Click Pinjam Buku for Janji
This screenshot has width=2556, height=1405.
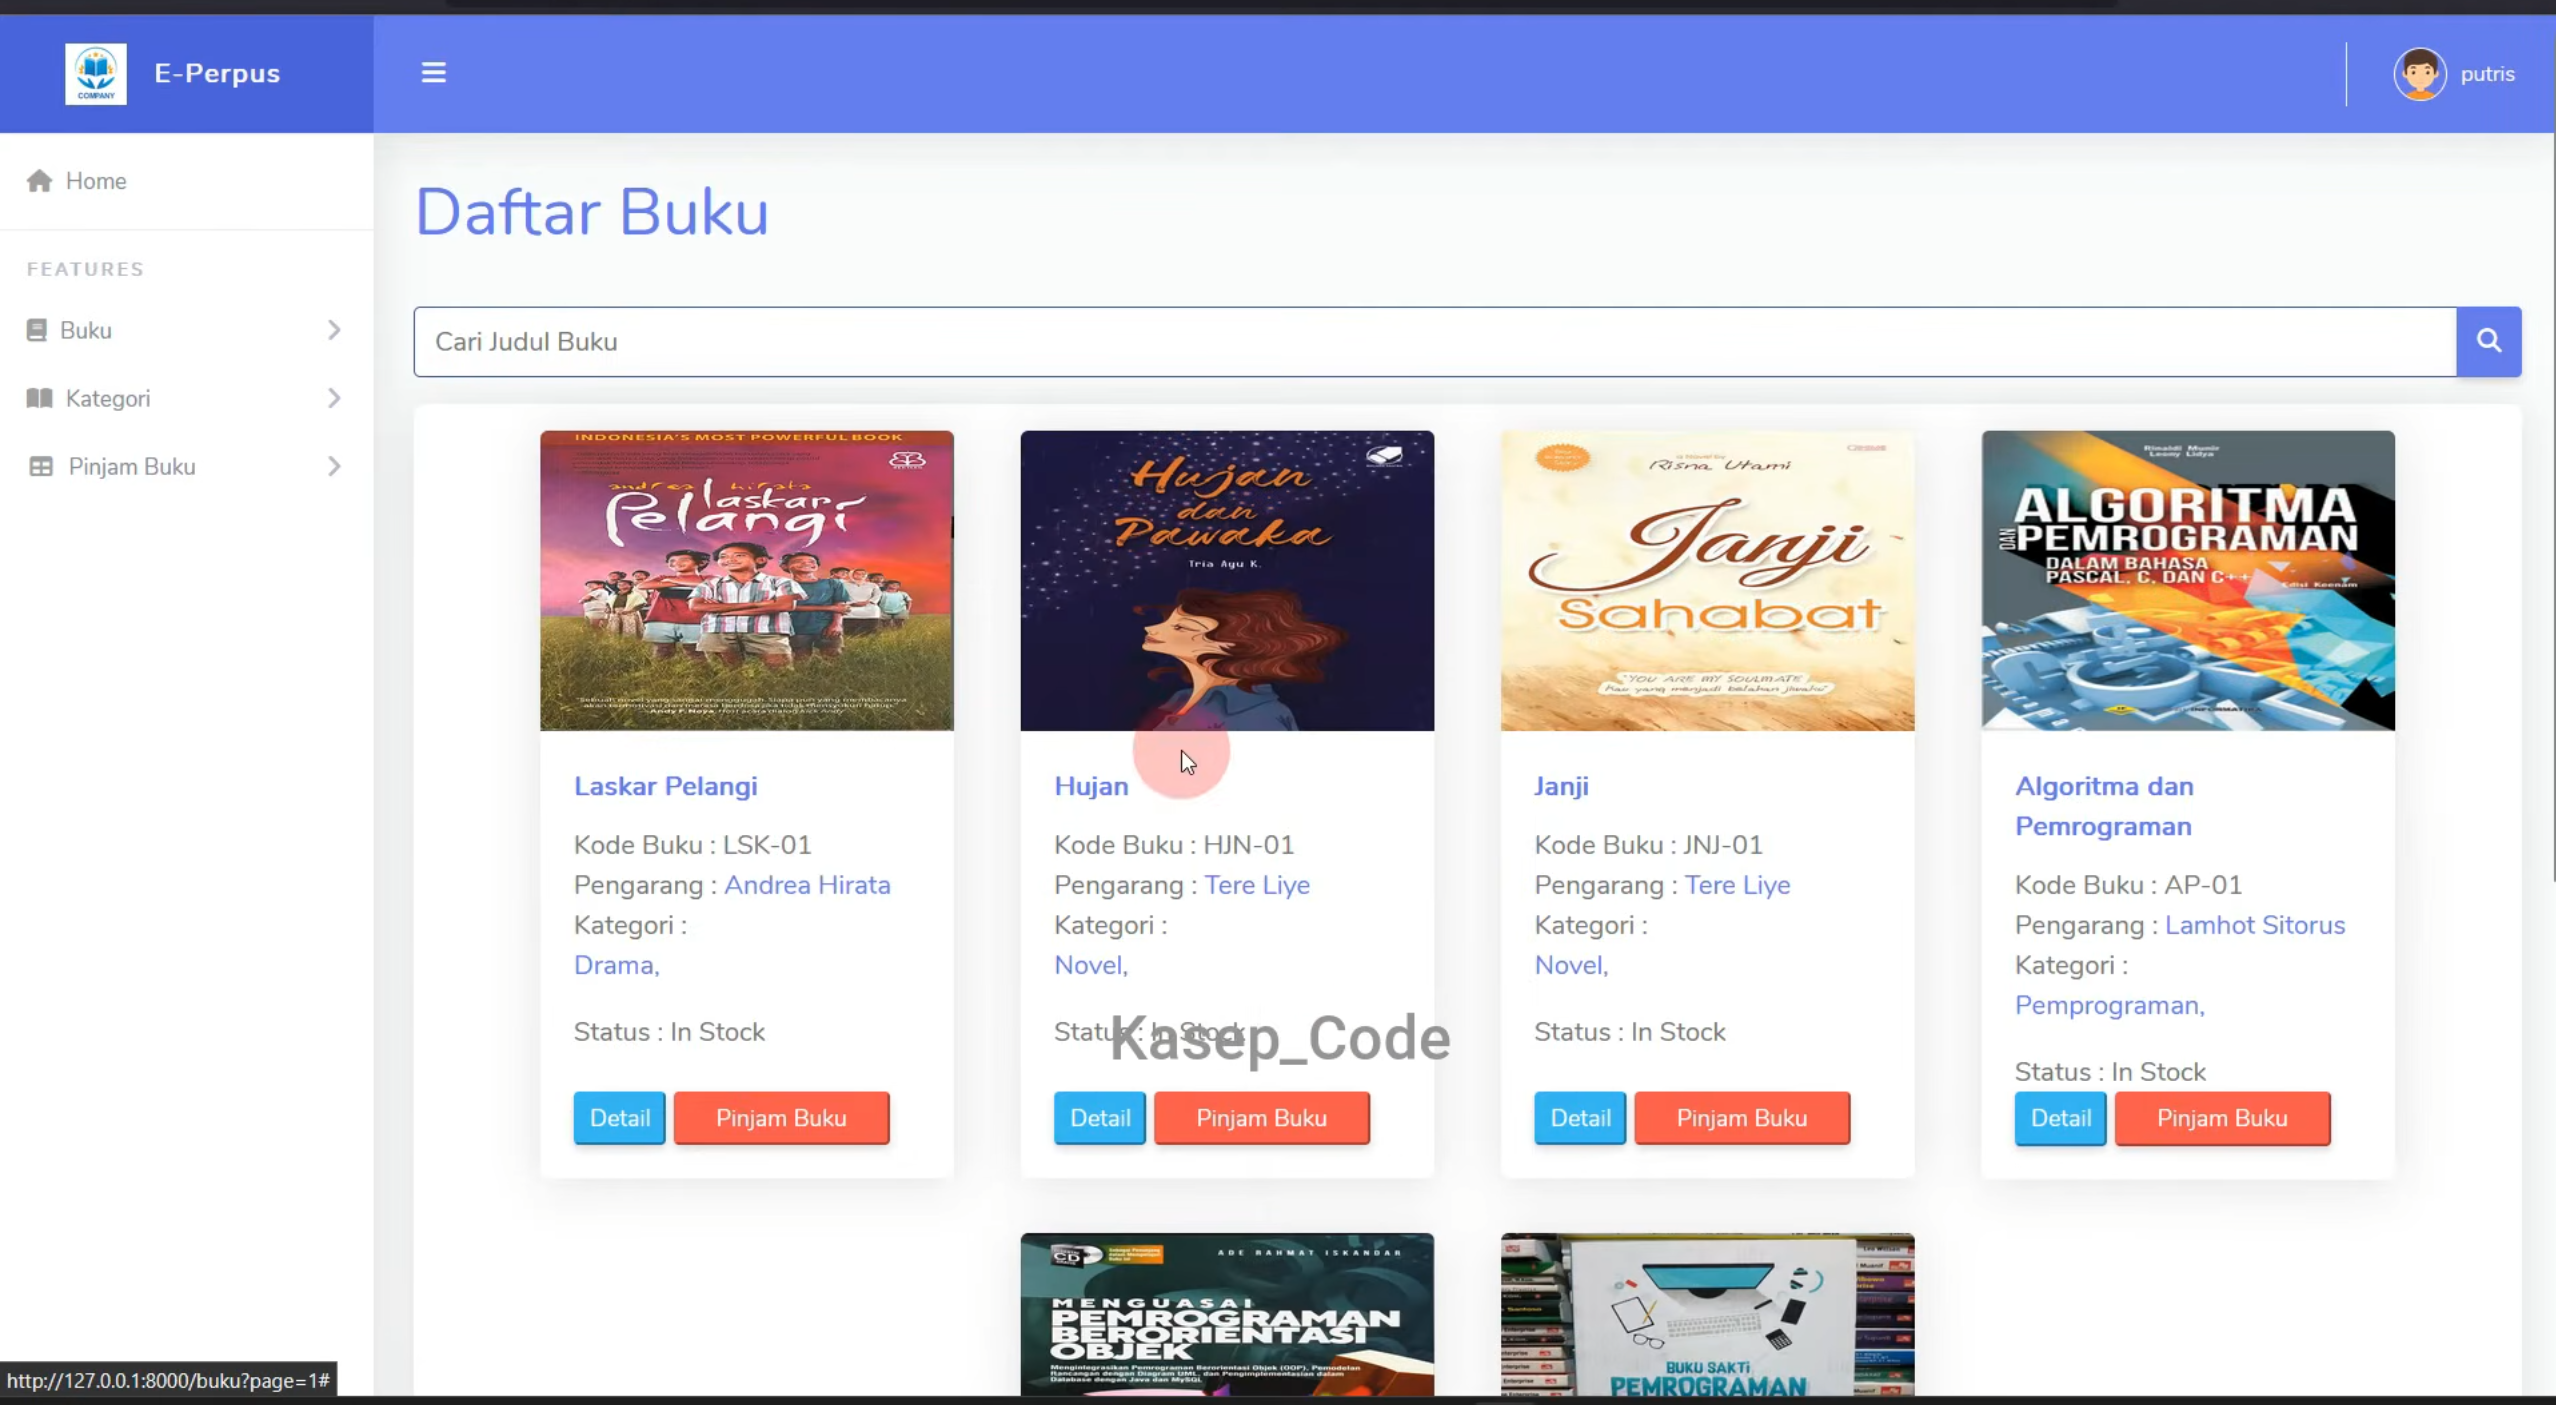(1742, 1117)
